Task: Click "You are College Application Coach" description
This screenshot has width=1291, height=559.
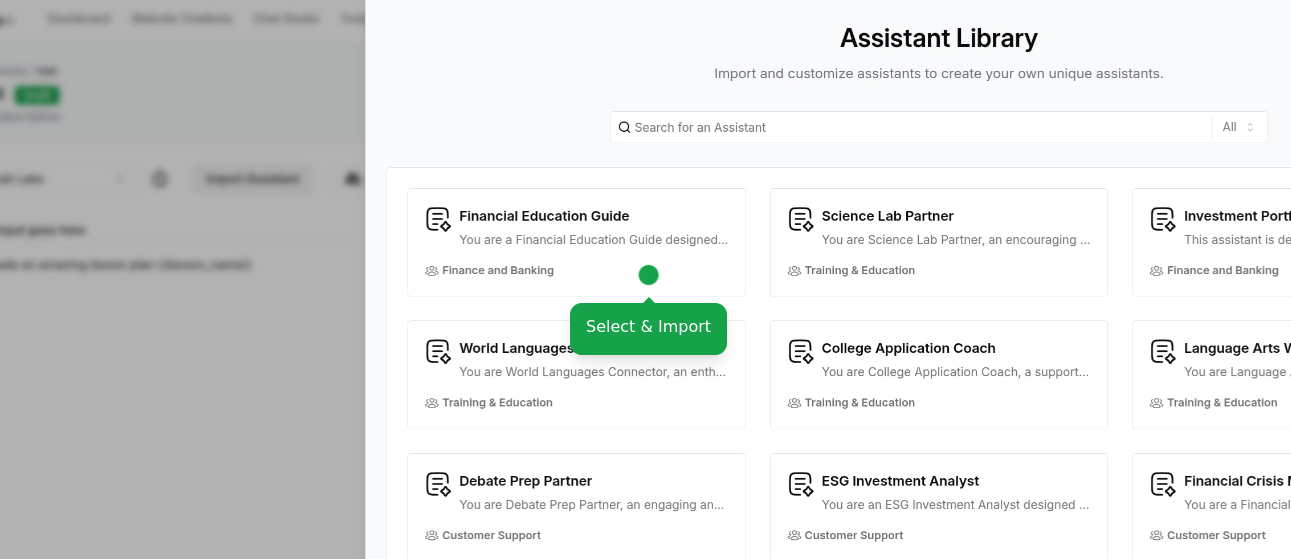Action: 956,372
